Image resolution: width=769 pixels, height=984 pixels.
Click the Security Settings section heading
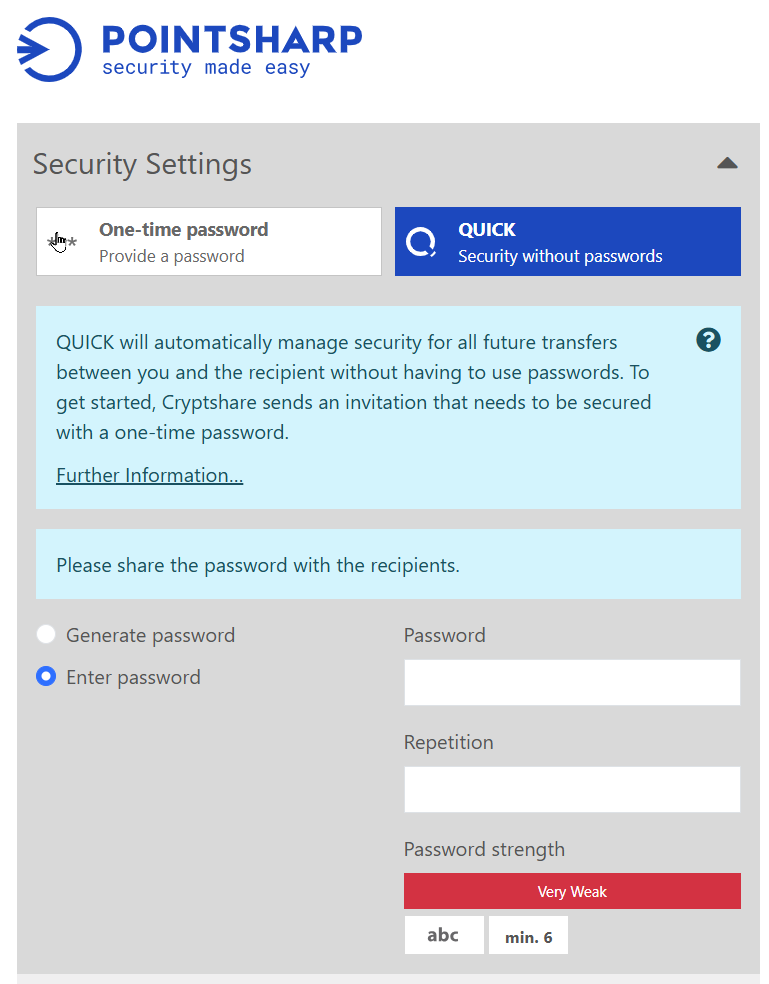(142, 164)
